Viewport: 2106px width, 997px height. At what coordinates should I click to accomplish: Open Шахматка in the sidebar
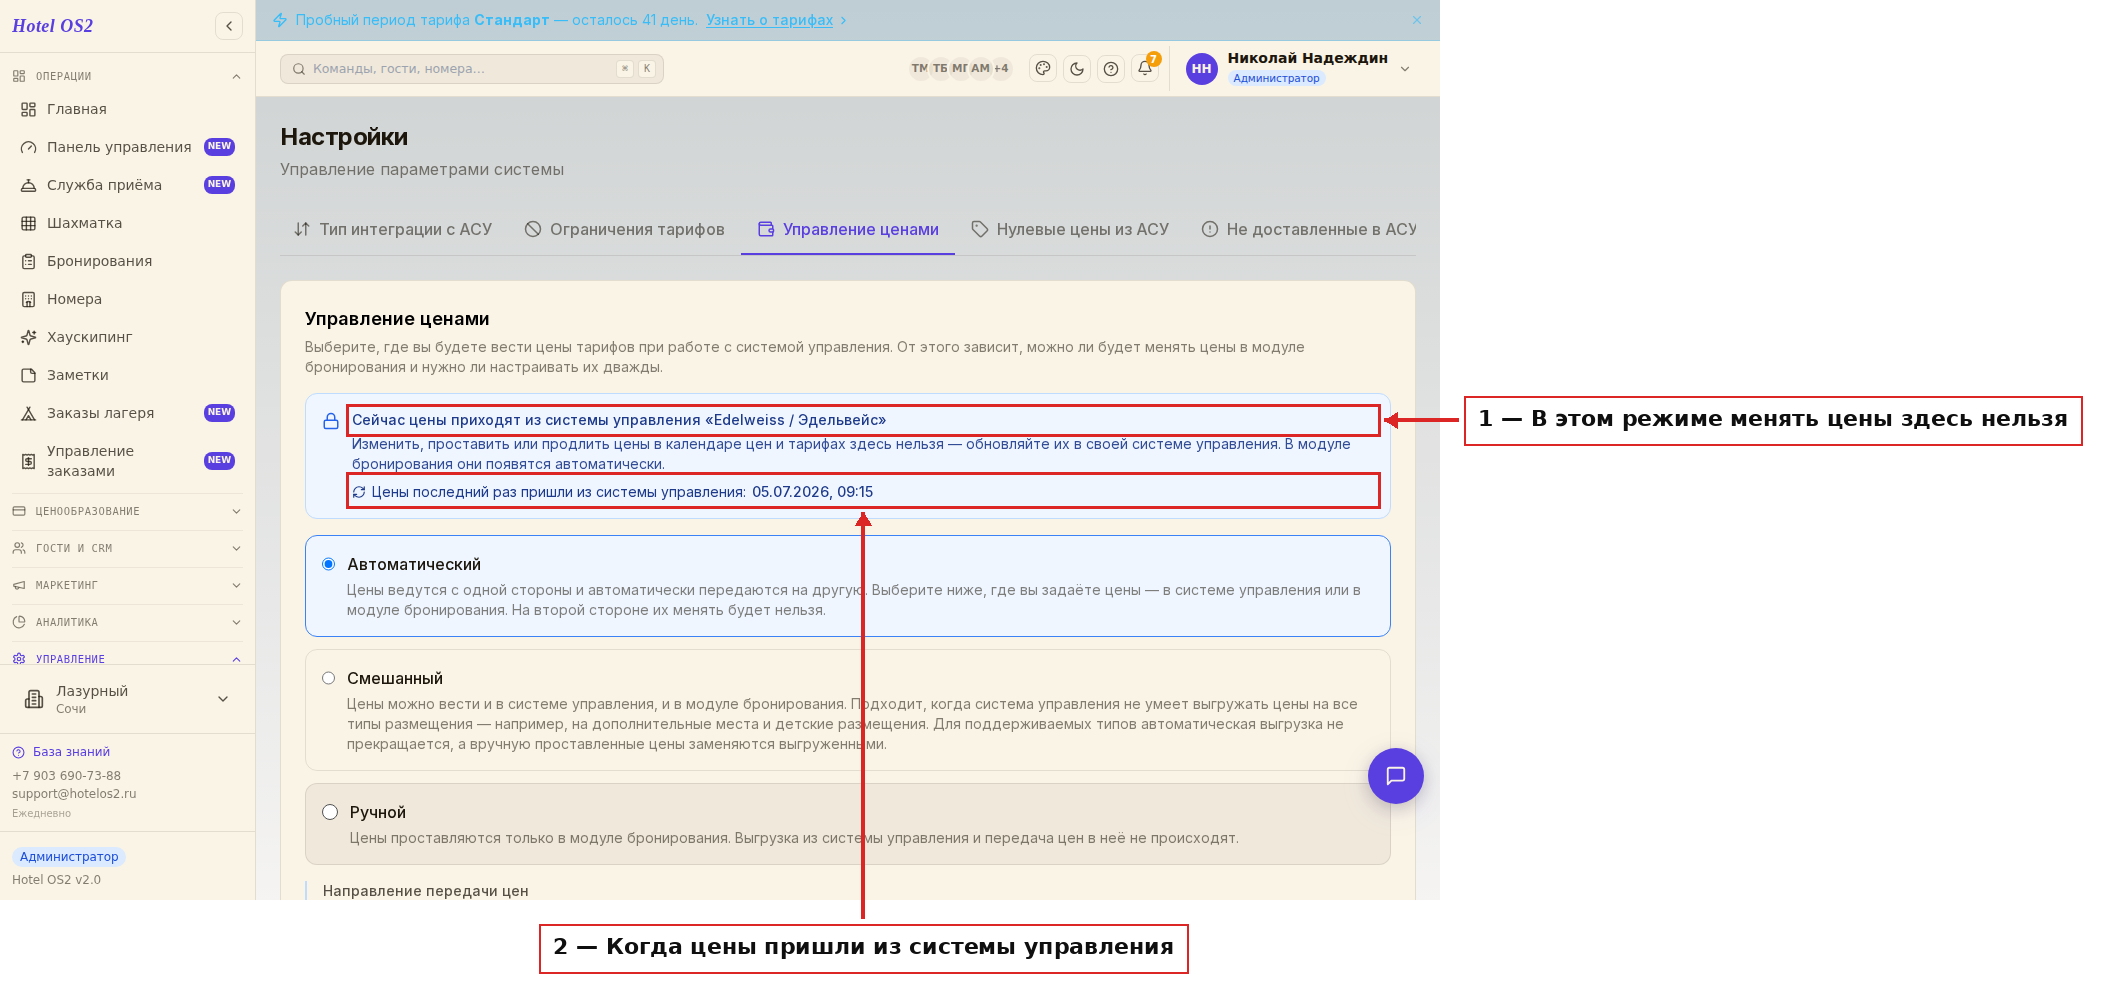click(127, 223)
